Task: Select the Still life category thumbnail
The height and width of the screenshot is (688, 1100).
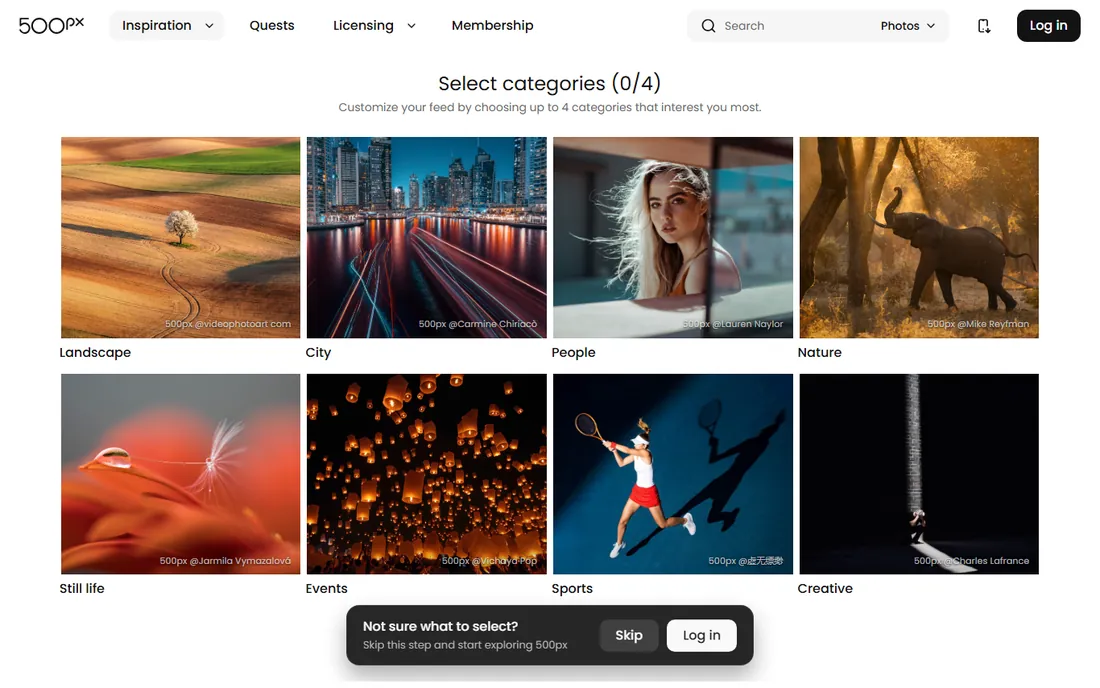Action: (180, 474)
